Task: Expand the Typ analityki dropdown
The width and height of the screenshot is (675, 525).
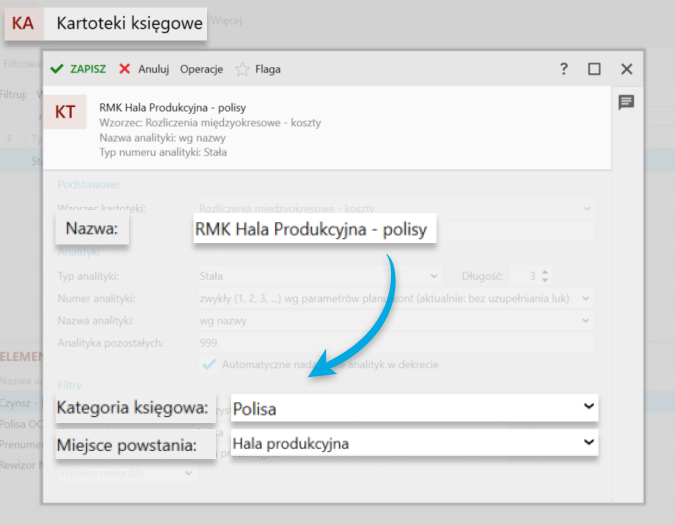Action: click(x=433, y=276)
